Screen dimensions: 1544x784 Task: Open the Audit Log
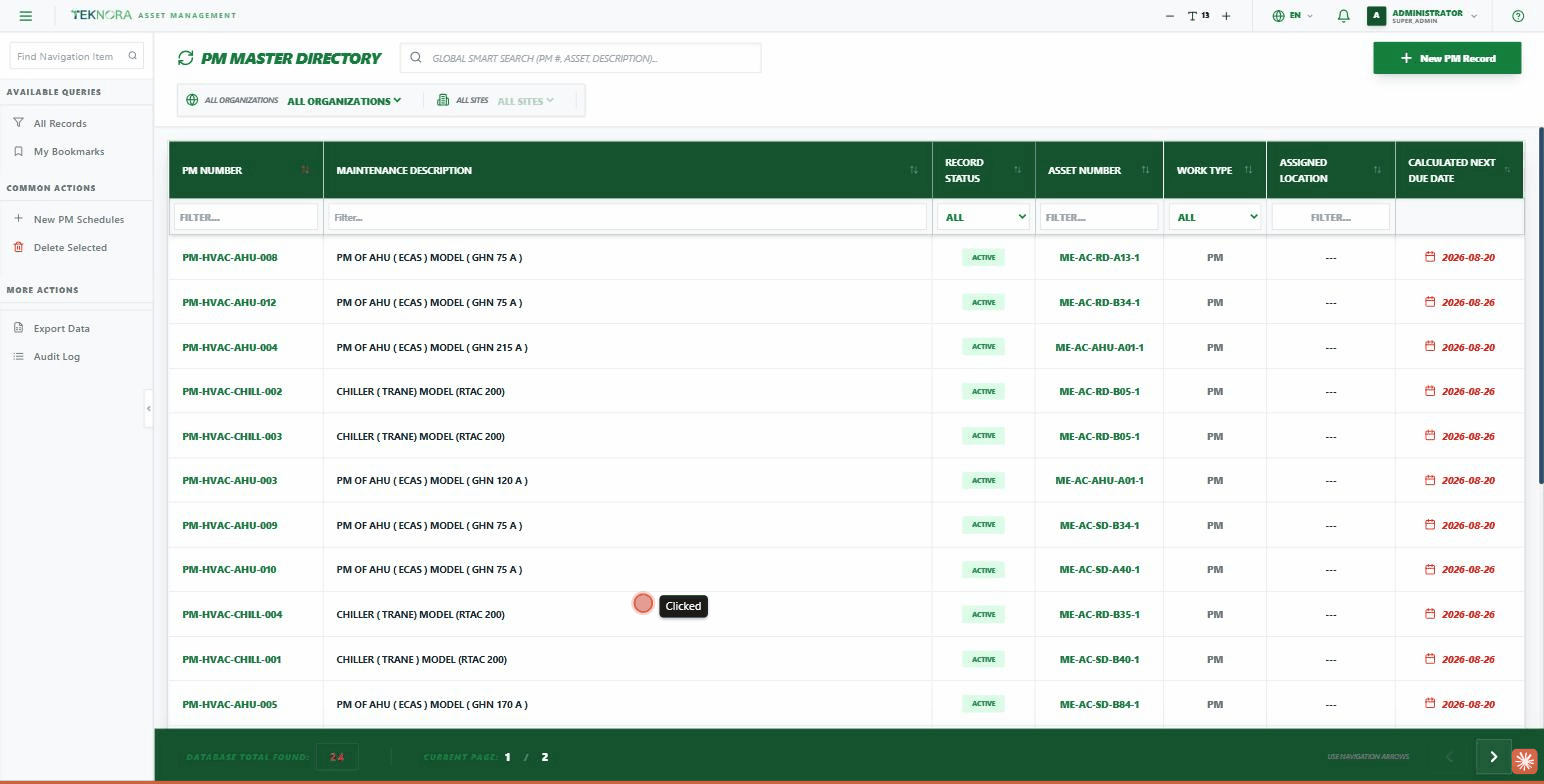point(56,356)
